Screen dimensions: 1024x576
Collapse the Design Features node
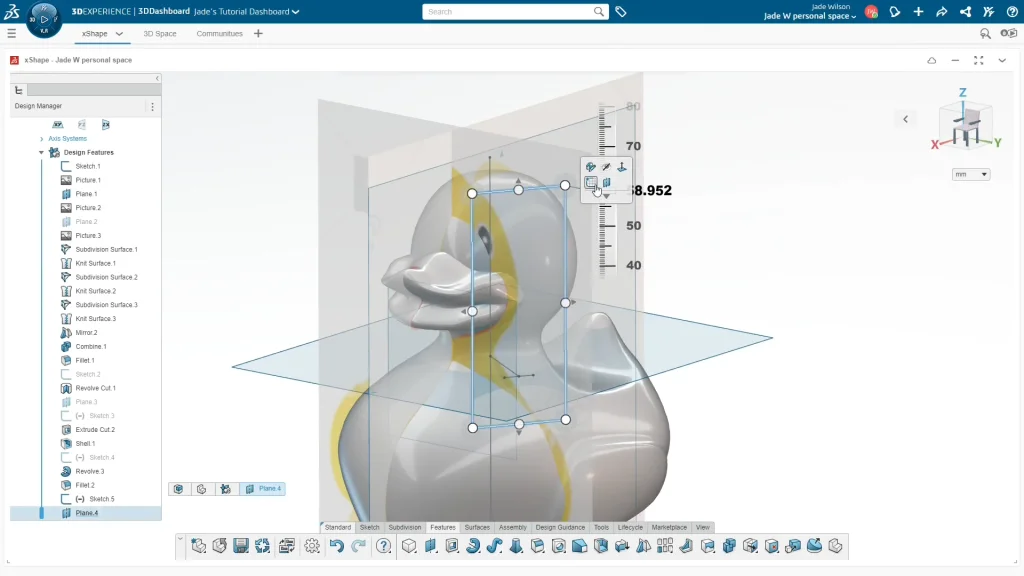(41, 152)
